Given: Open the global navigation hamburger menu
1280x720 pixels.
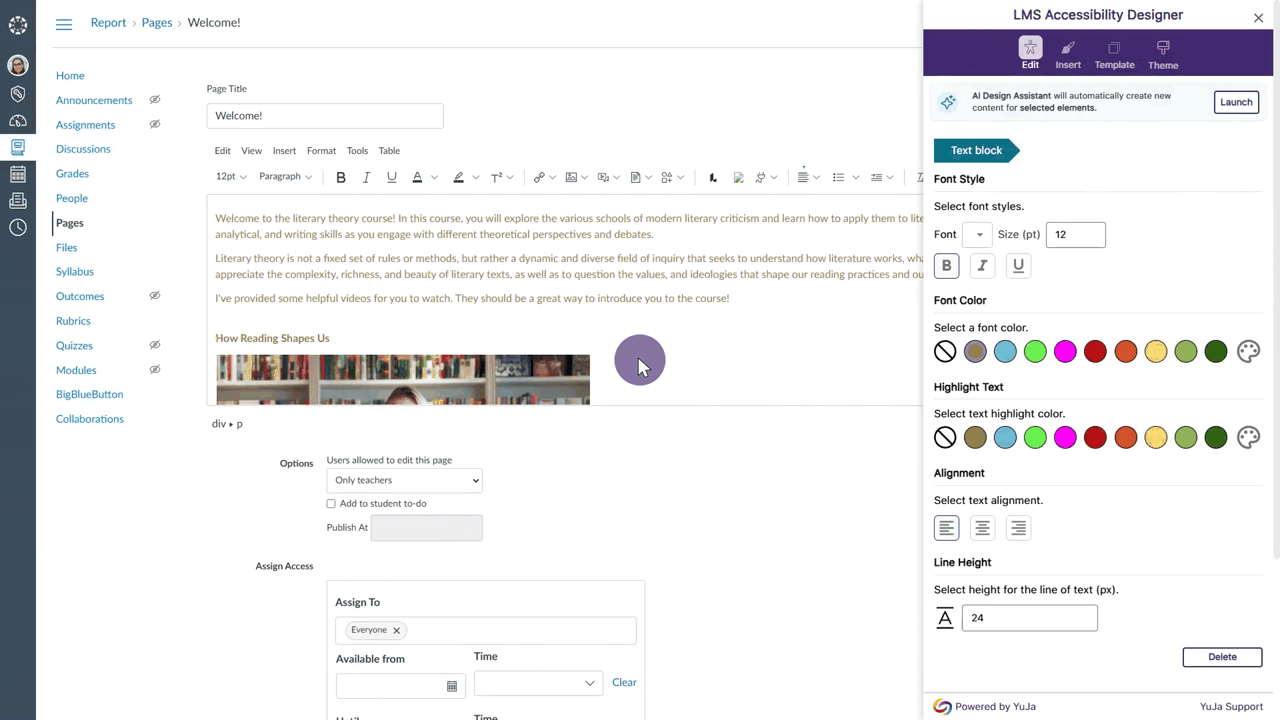Looking at the screenshot, I should pyautogui.click(x=64, y=24).
